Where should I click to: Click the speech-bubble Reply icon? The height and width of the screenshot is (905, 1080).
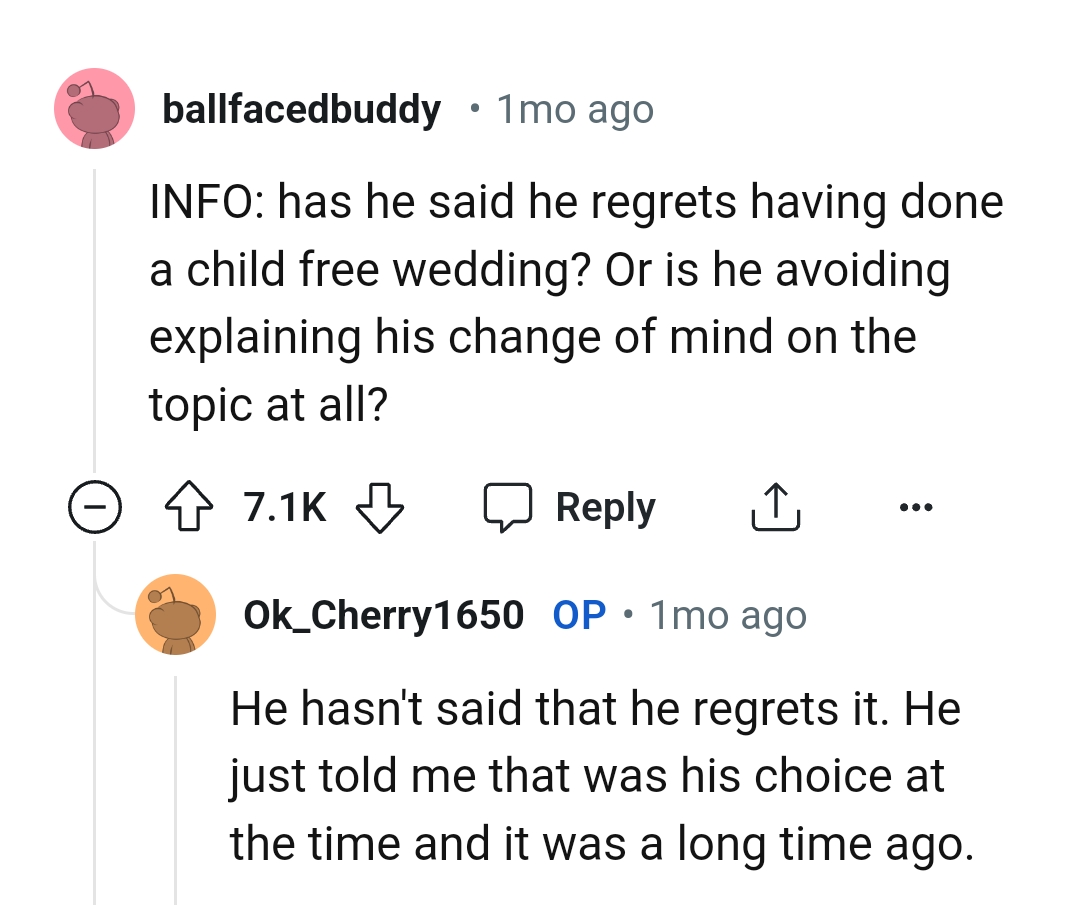click(510, 506)
